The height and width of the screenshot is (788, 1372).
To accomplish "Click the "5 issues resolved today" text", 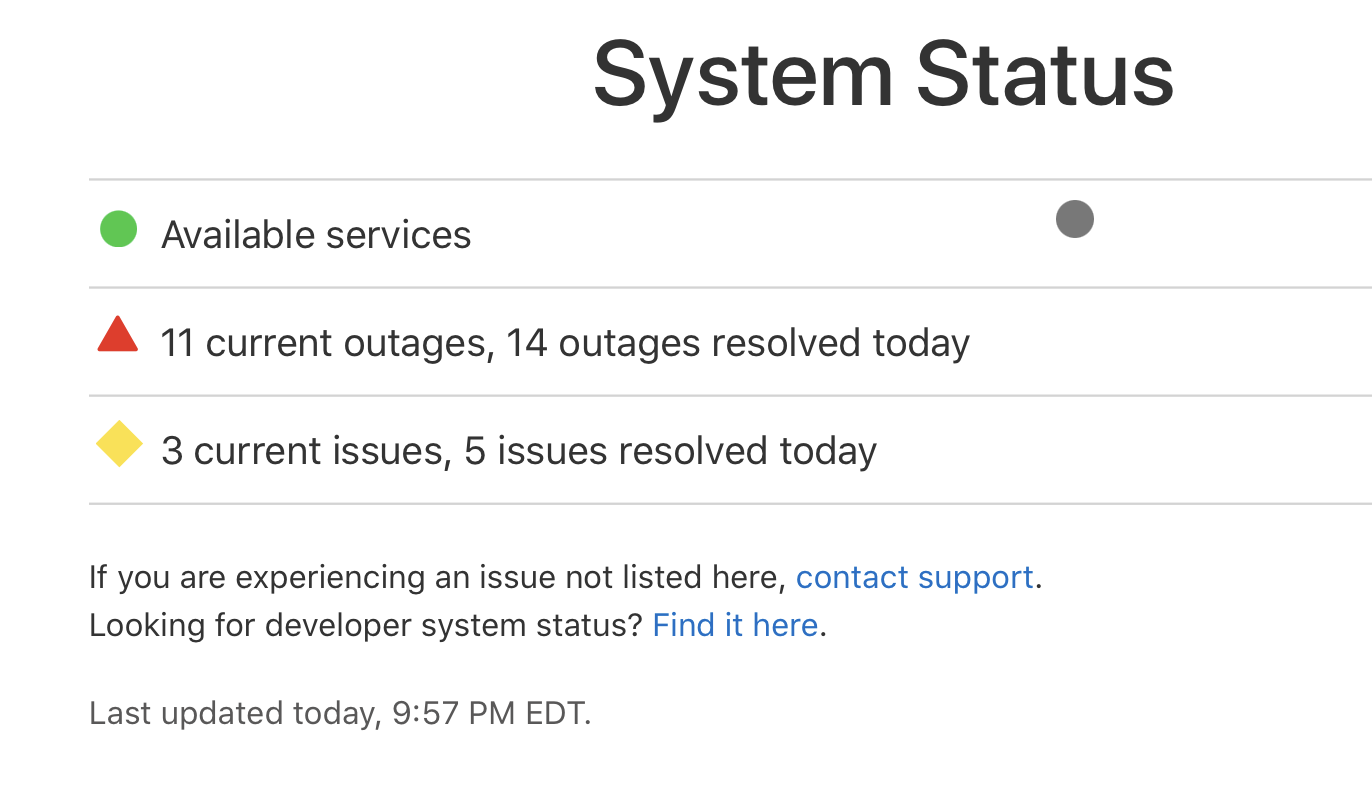I will click(670, 451).
